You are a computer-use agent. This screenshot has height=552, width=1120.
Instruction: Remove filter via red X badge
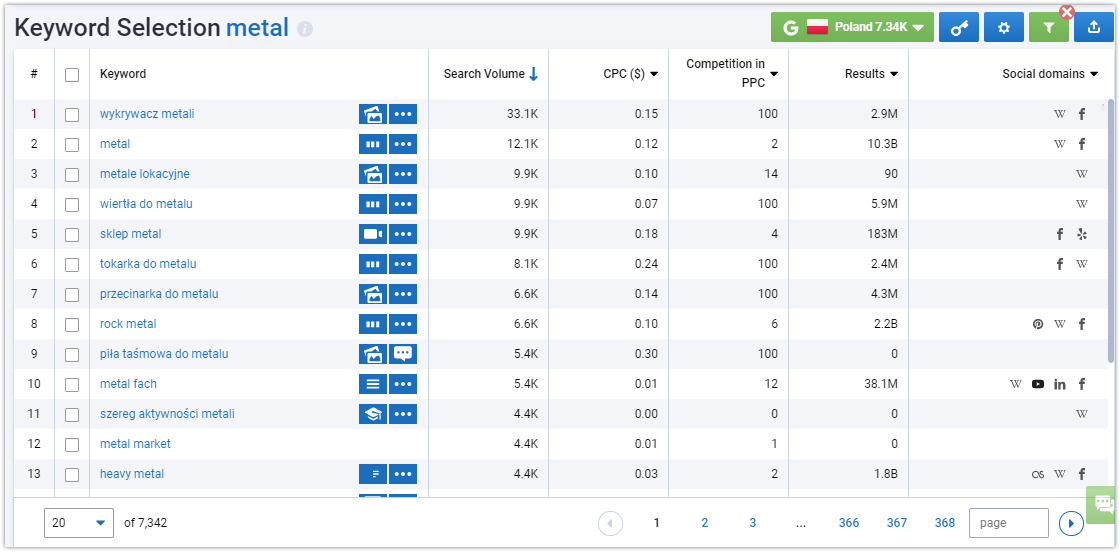coord(1067,11)
